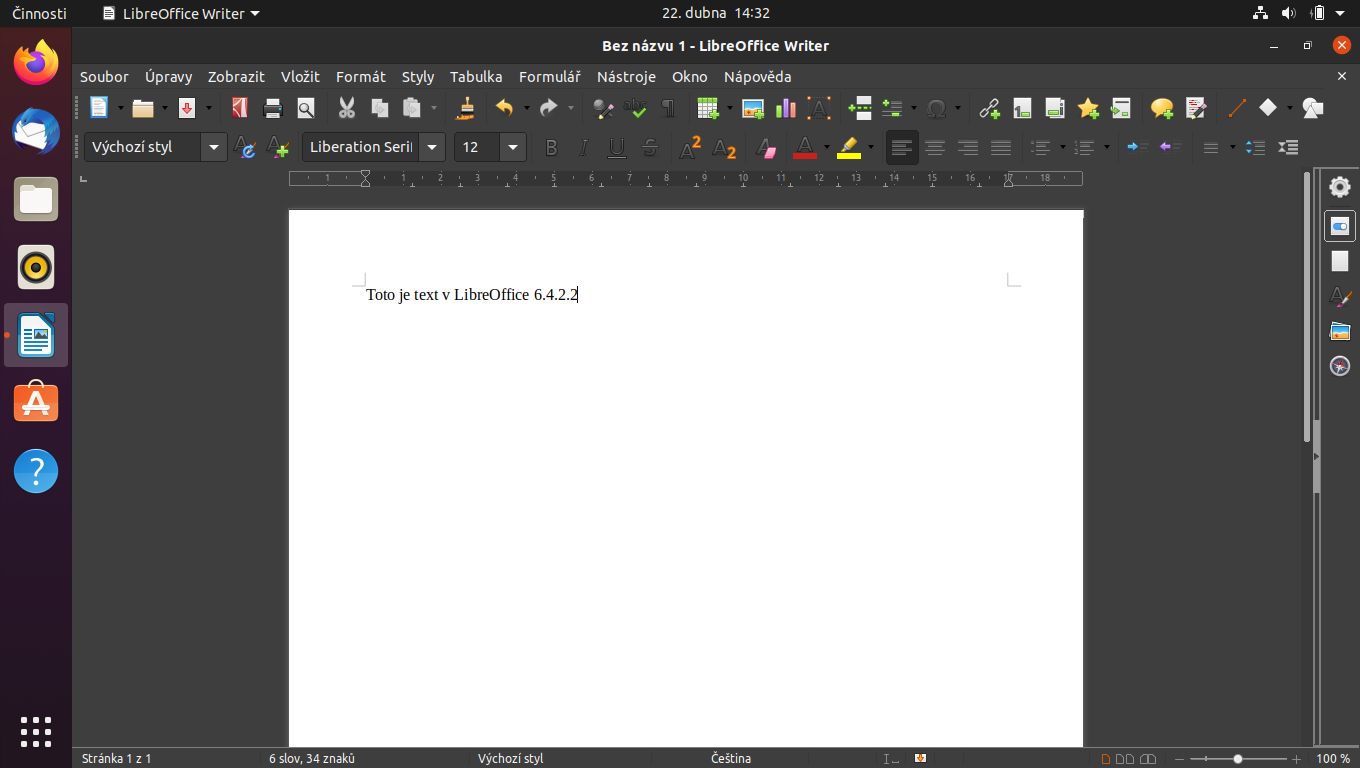The width and height of the screenshot is (1360, 768).
Task: Insert bookmark star icon
Action: point(1088,108)
